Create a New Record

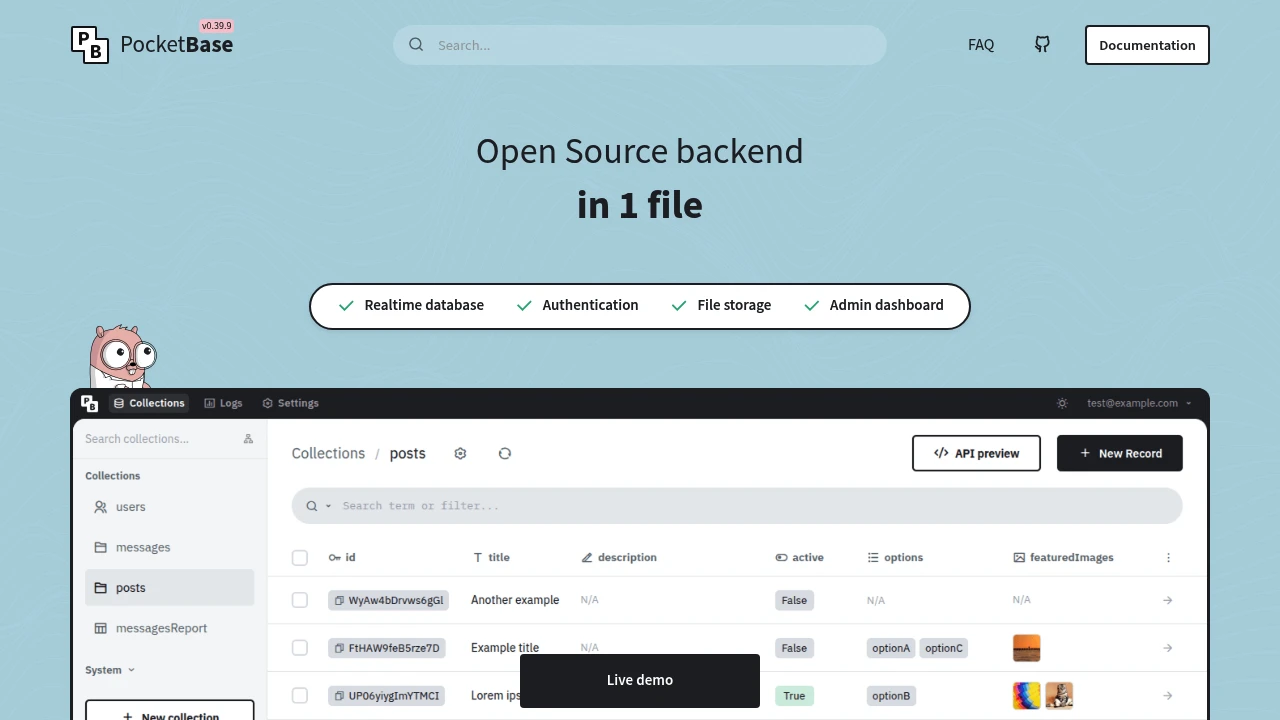(1120, 453)
